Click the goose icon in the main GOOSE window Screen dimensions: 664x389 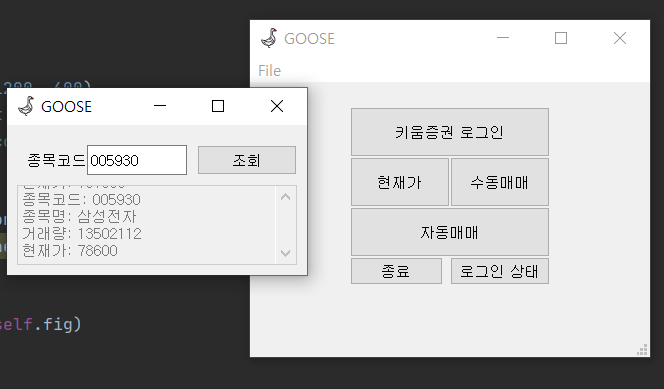coord(269,38)
